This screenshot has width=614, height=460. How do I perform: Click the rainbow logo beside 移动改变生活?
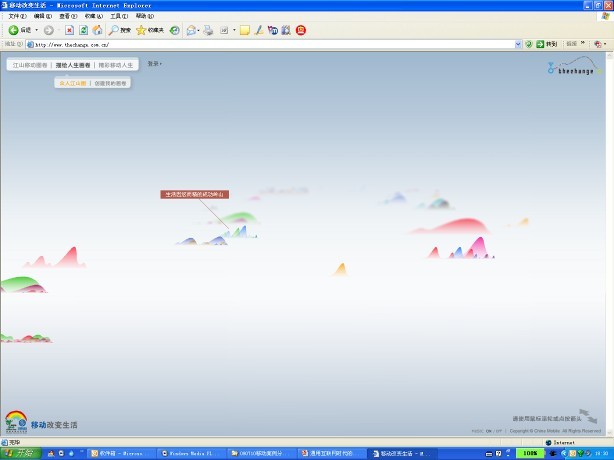(x=16, y=422)
